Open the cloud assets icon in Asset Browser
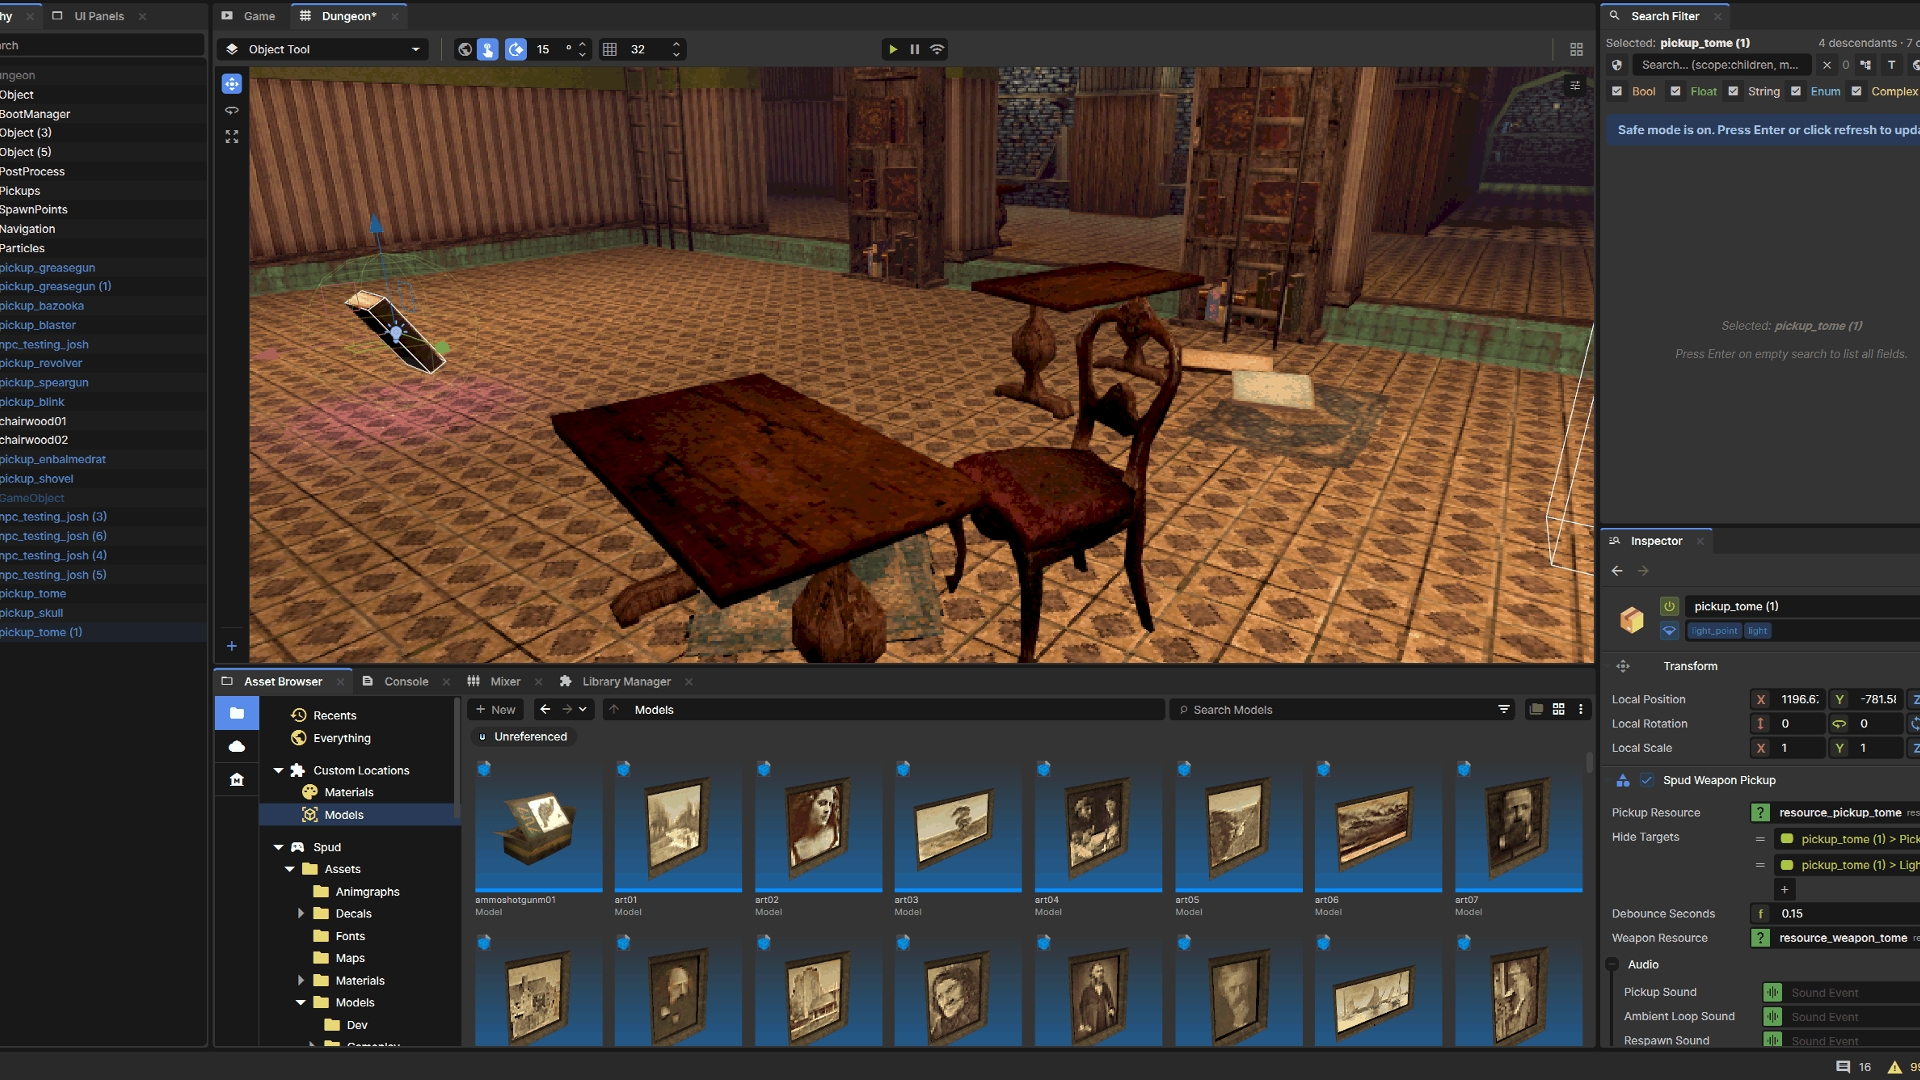The image size is (1920, 1080). click(x=236, y=746)
